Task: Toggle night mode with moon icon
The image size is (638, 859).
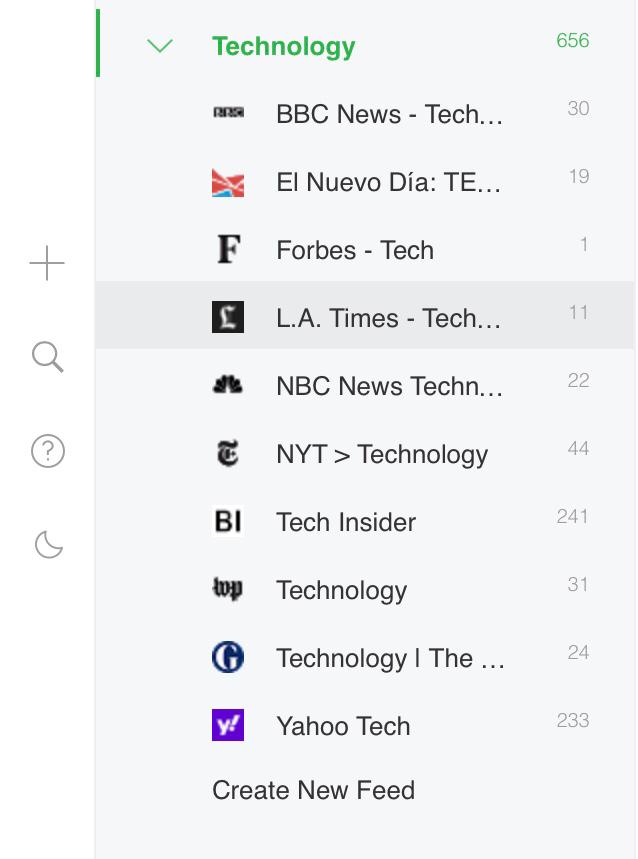Action: [x=48, y=544]
